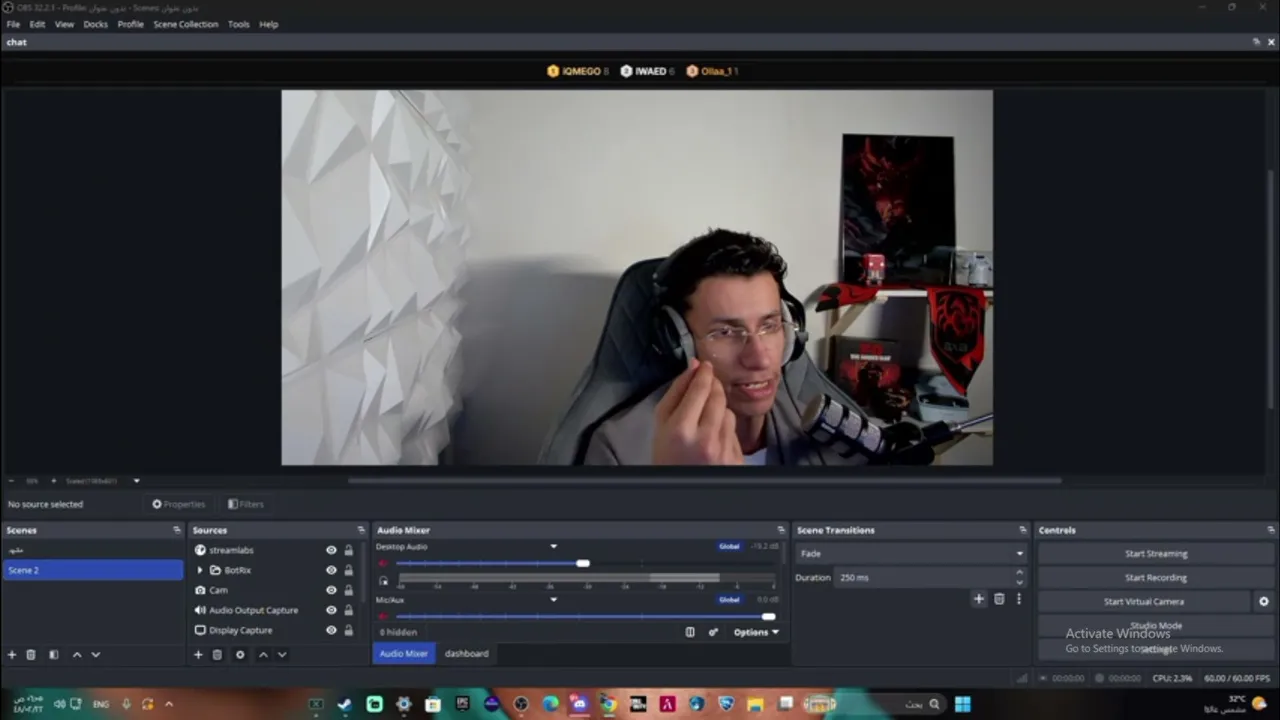
Task: Click the preview horizontal scrollbar
Action: click(x=704, y=480)
